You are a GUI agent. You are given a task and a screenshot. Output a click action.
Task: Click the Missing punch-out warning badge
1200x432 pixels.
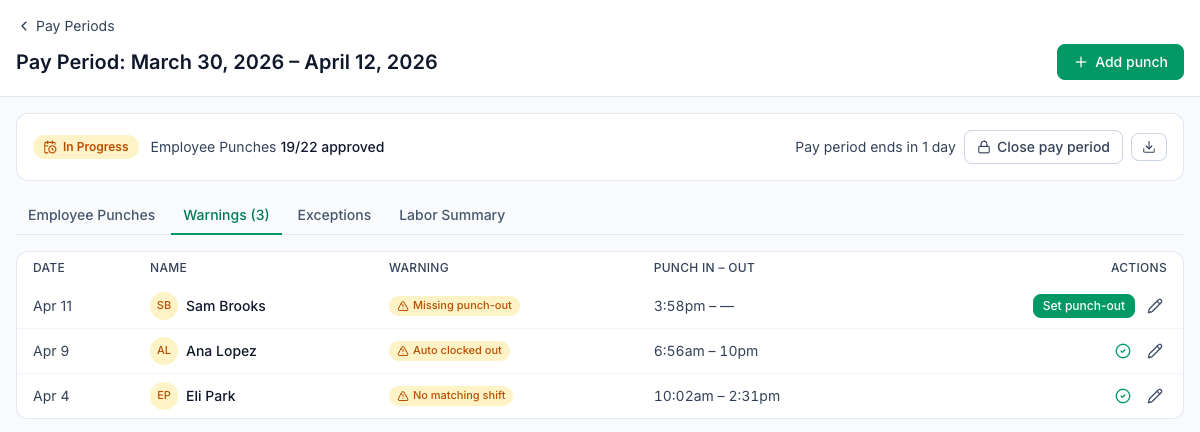click(x=454, y=306)
